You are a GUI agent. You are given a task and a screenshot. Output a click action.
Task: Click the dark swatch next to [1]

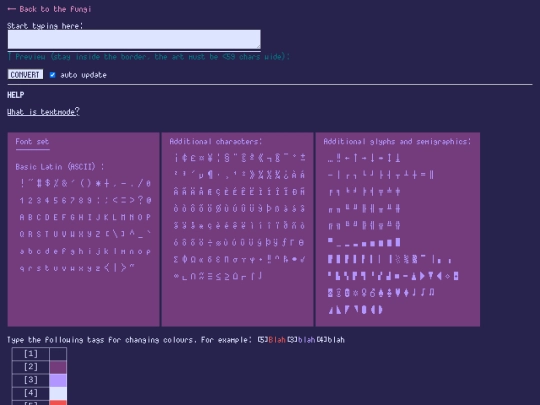click(58, 354)
